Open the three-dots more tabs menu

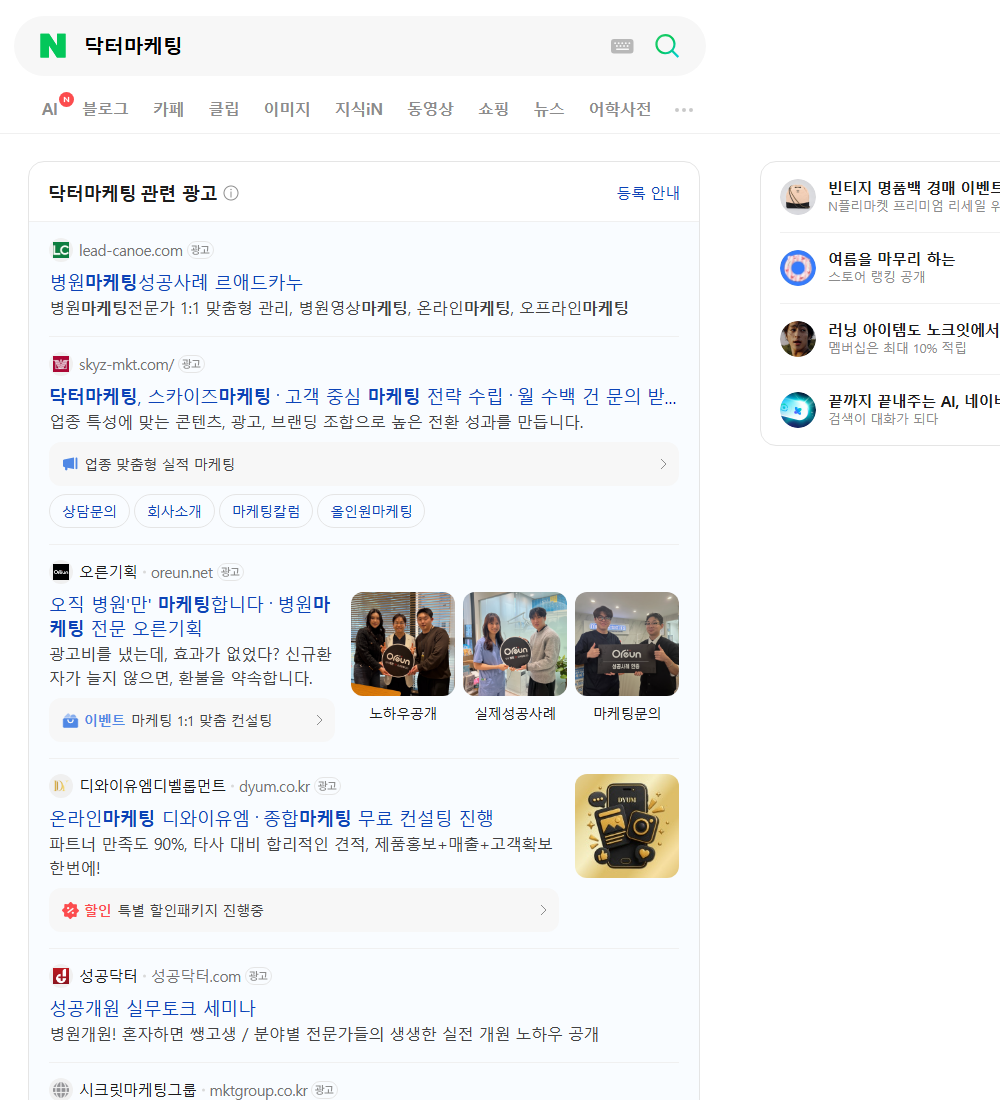(x=684, y=109)
